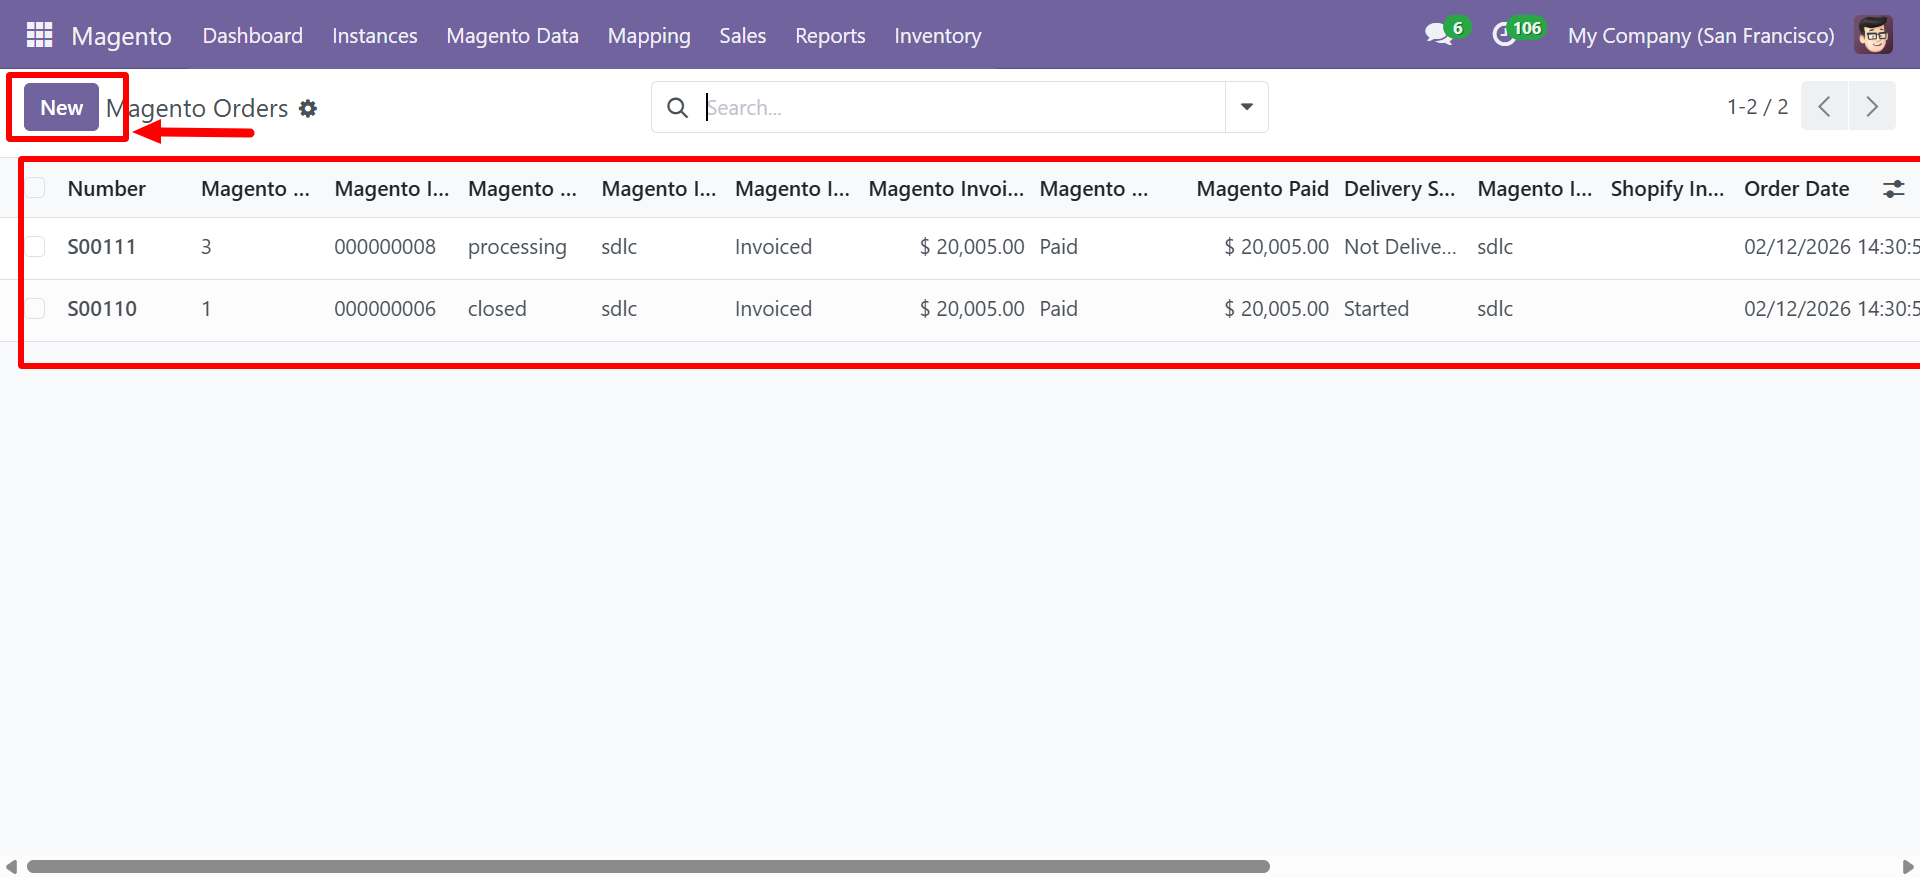
Task: Open the Inventory menu
Action: pos(938,35)
